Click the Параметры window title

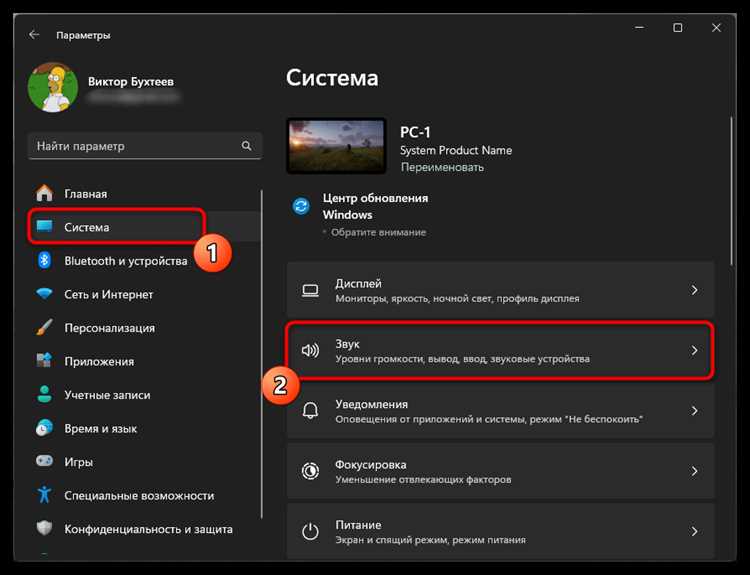point(83,35)
